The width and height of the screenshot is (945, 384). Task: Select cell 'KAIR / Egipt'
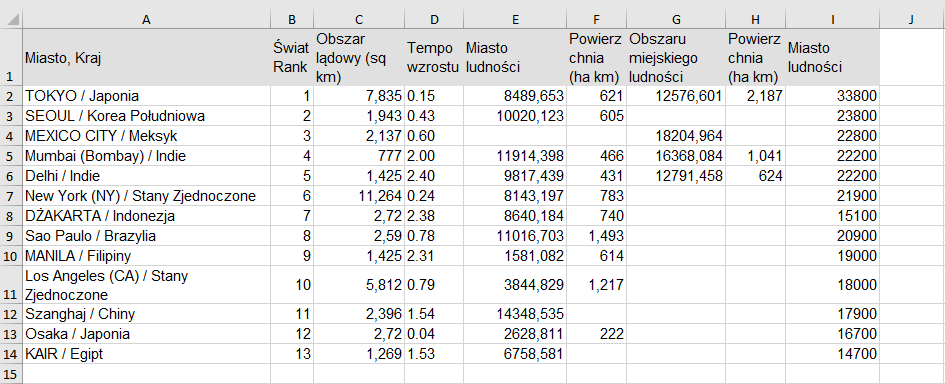(146, 354)
